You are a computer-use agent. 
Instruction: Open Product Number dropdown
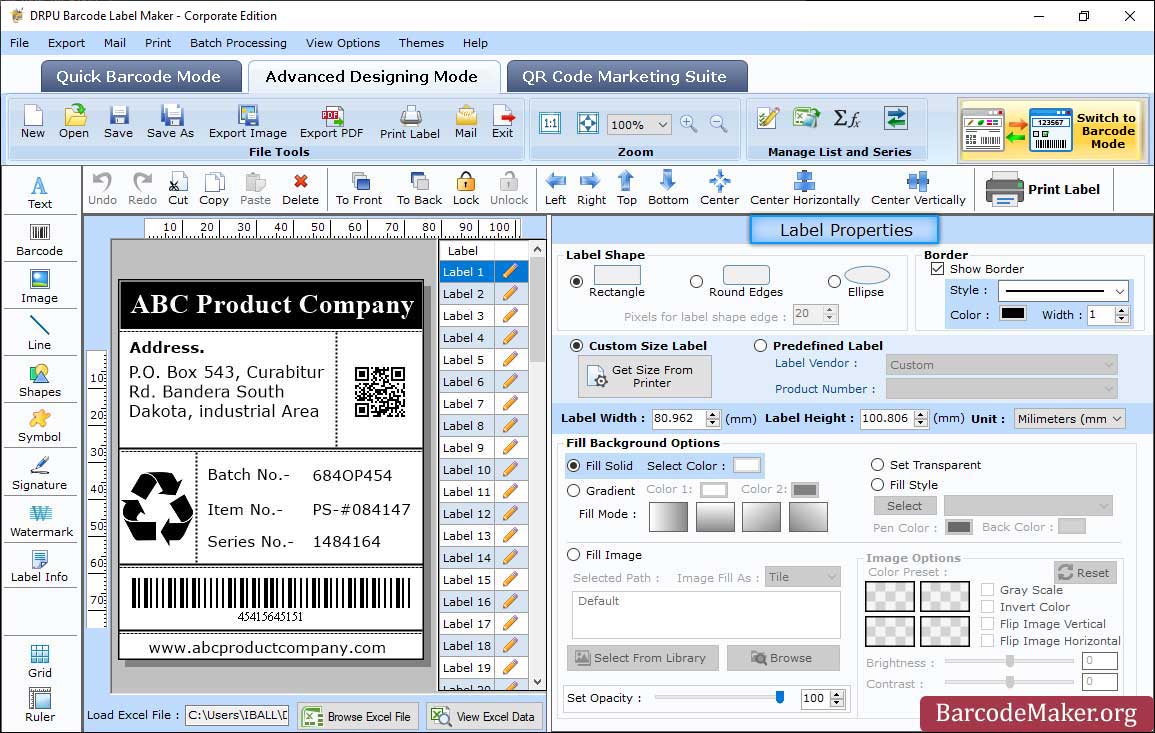[1001, 388]
